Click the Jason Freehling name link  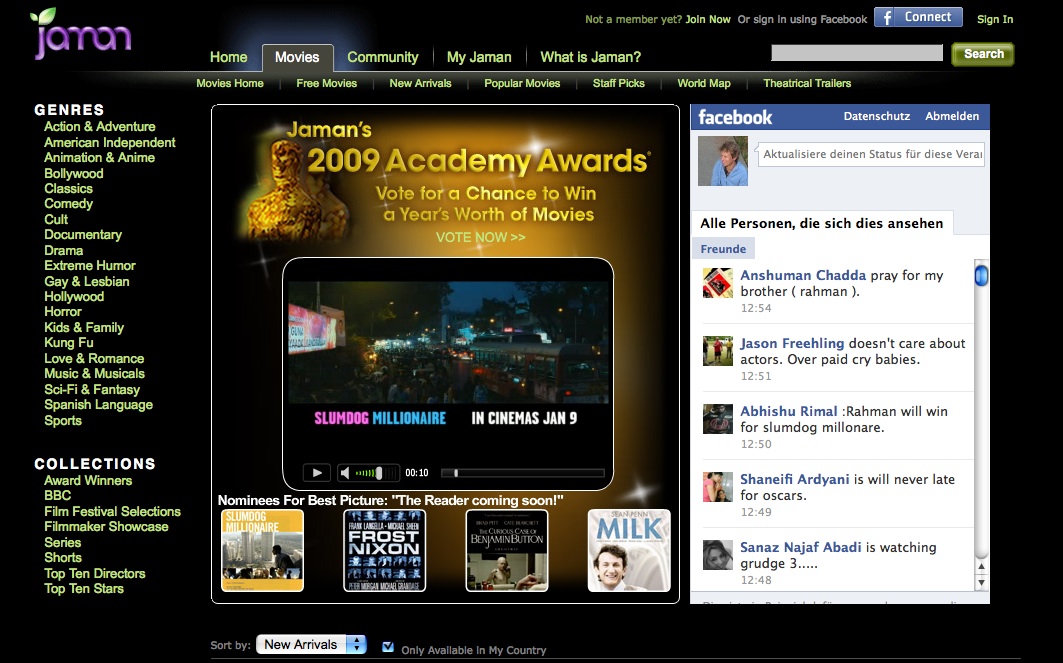point(792,343)
